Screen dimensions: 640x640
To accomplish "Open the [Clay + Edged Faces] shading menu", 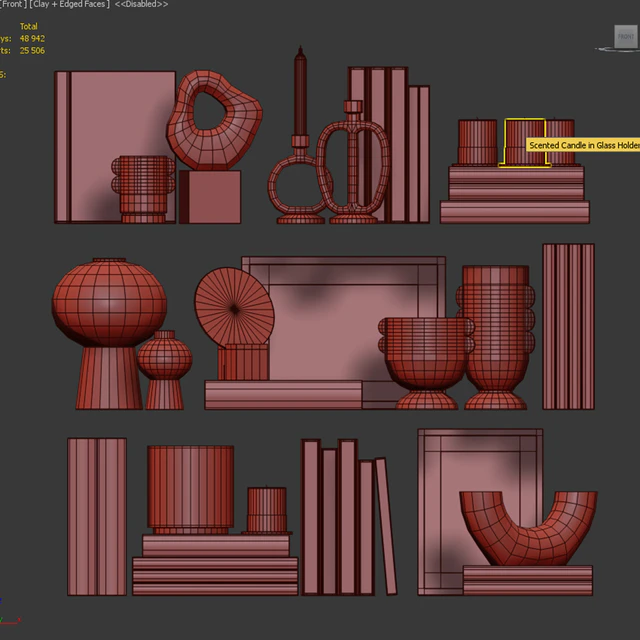I will click(x=69, y=4).
